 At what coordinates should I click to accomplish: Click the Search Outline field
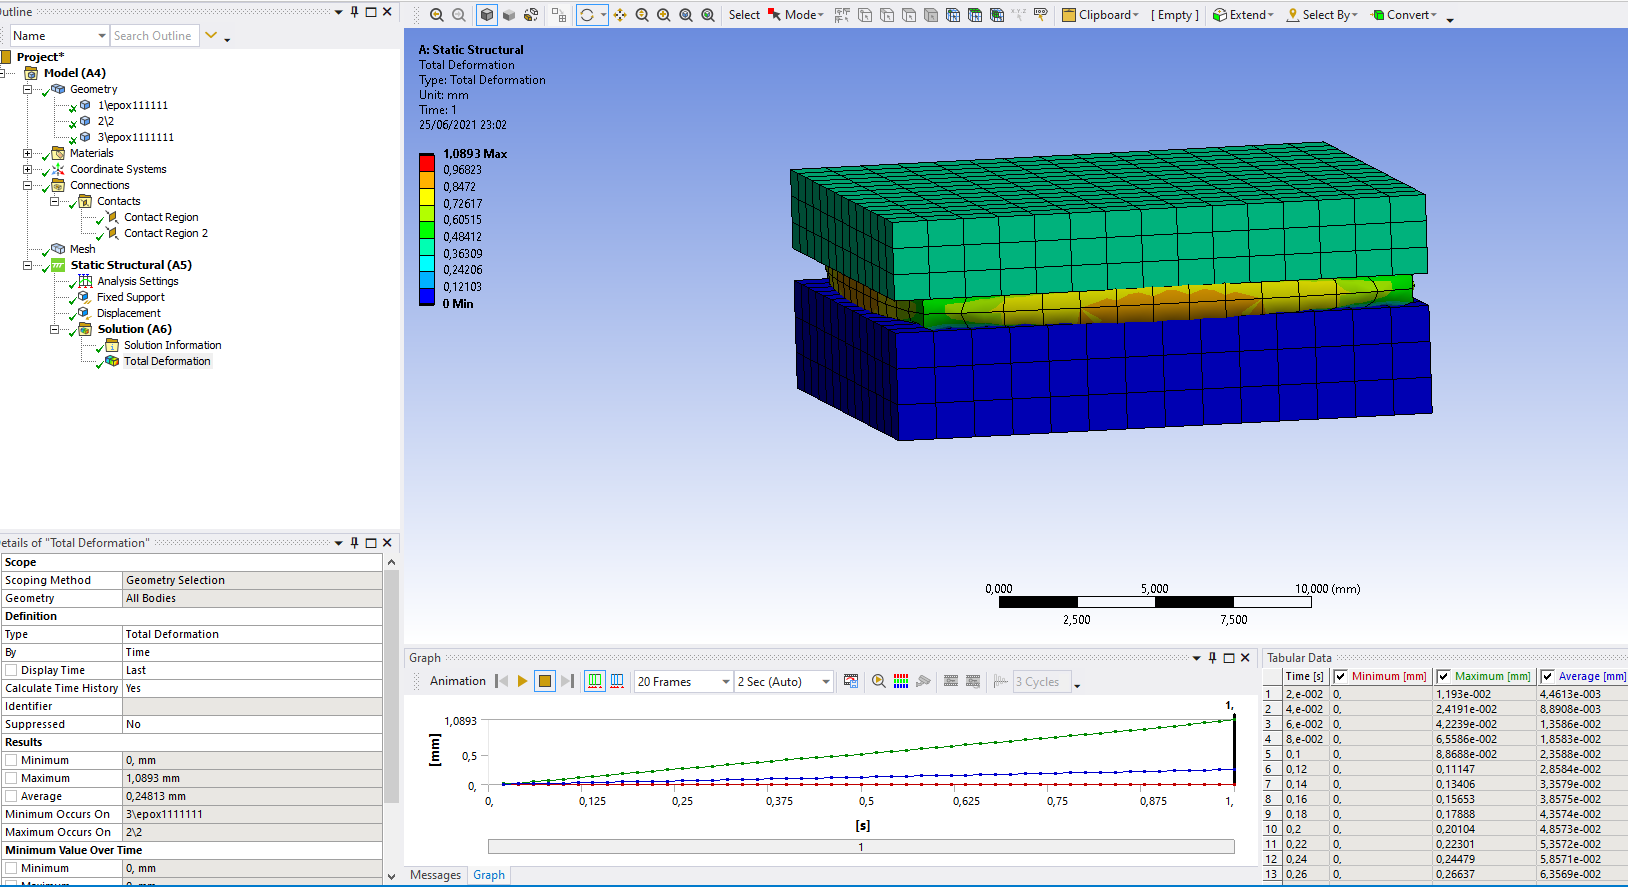click(154, 36)
